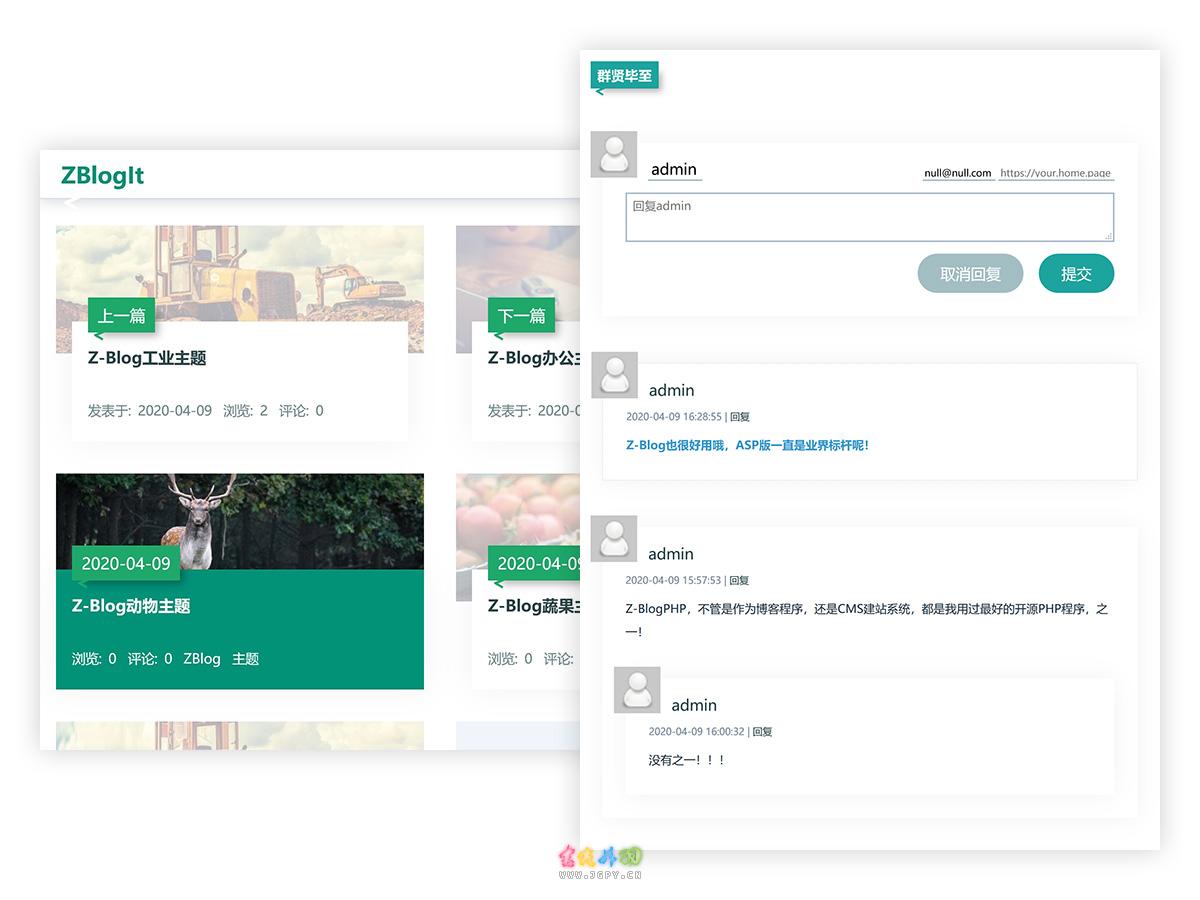Focus the admin name field in the reply form

click(675, 170)
